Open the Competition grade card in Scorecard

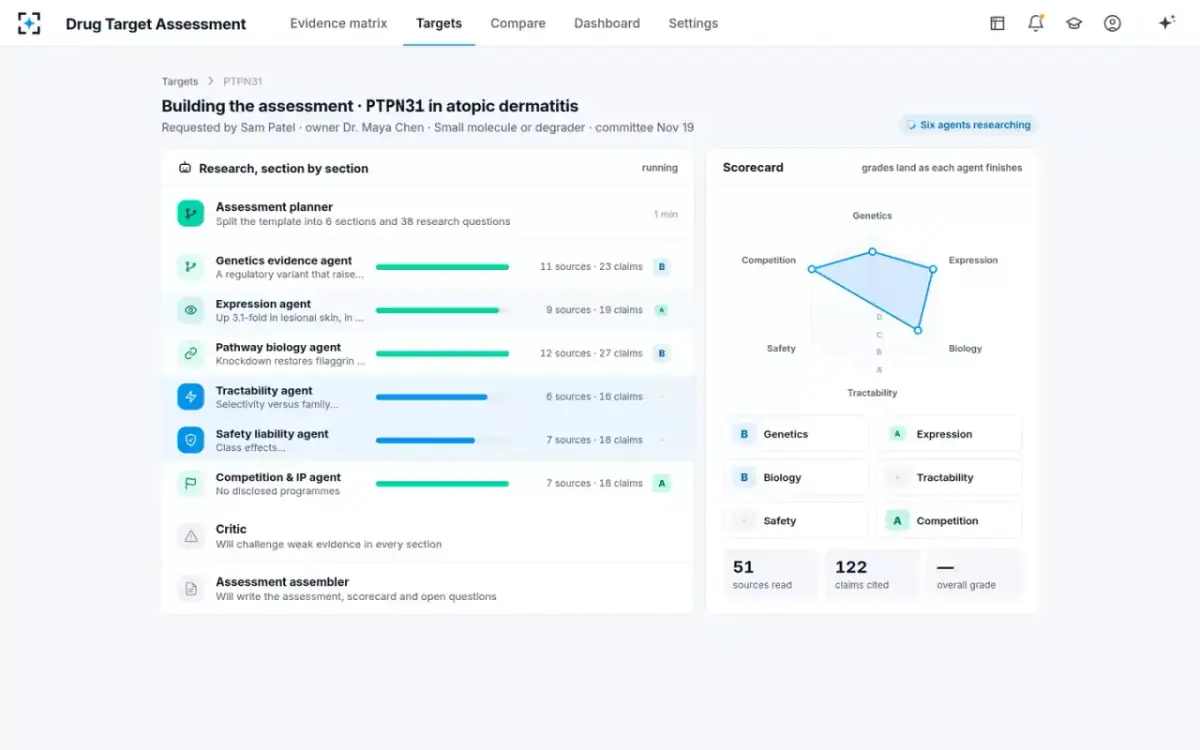pos(950,521)
